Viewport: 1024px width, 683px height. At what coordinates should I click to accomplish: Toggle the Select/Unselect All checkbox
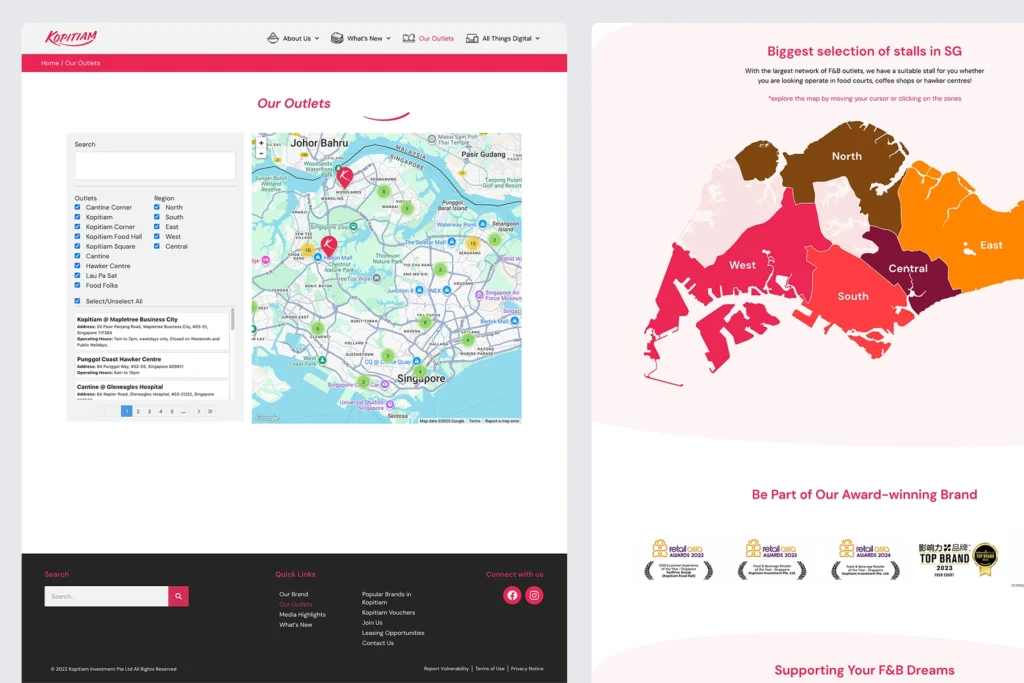(78, 301)
